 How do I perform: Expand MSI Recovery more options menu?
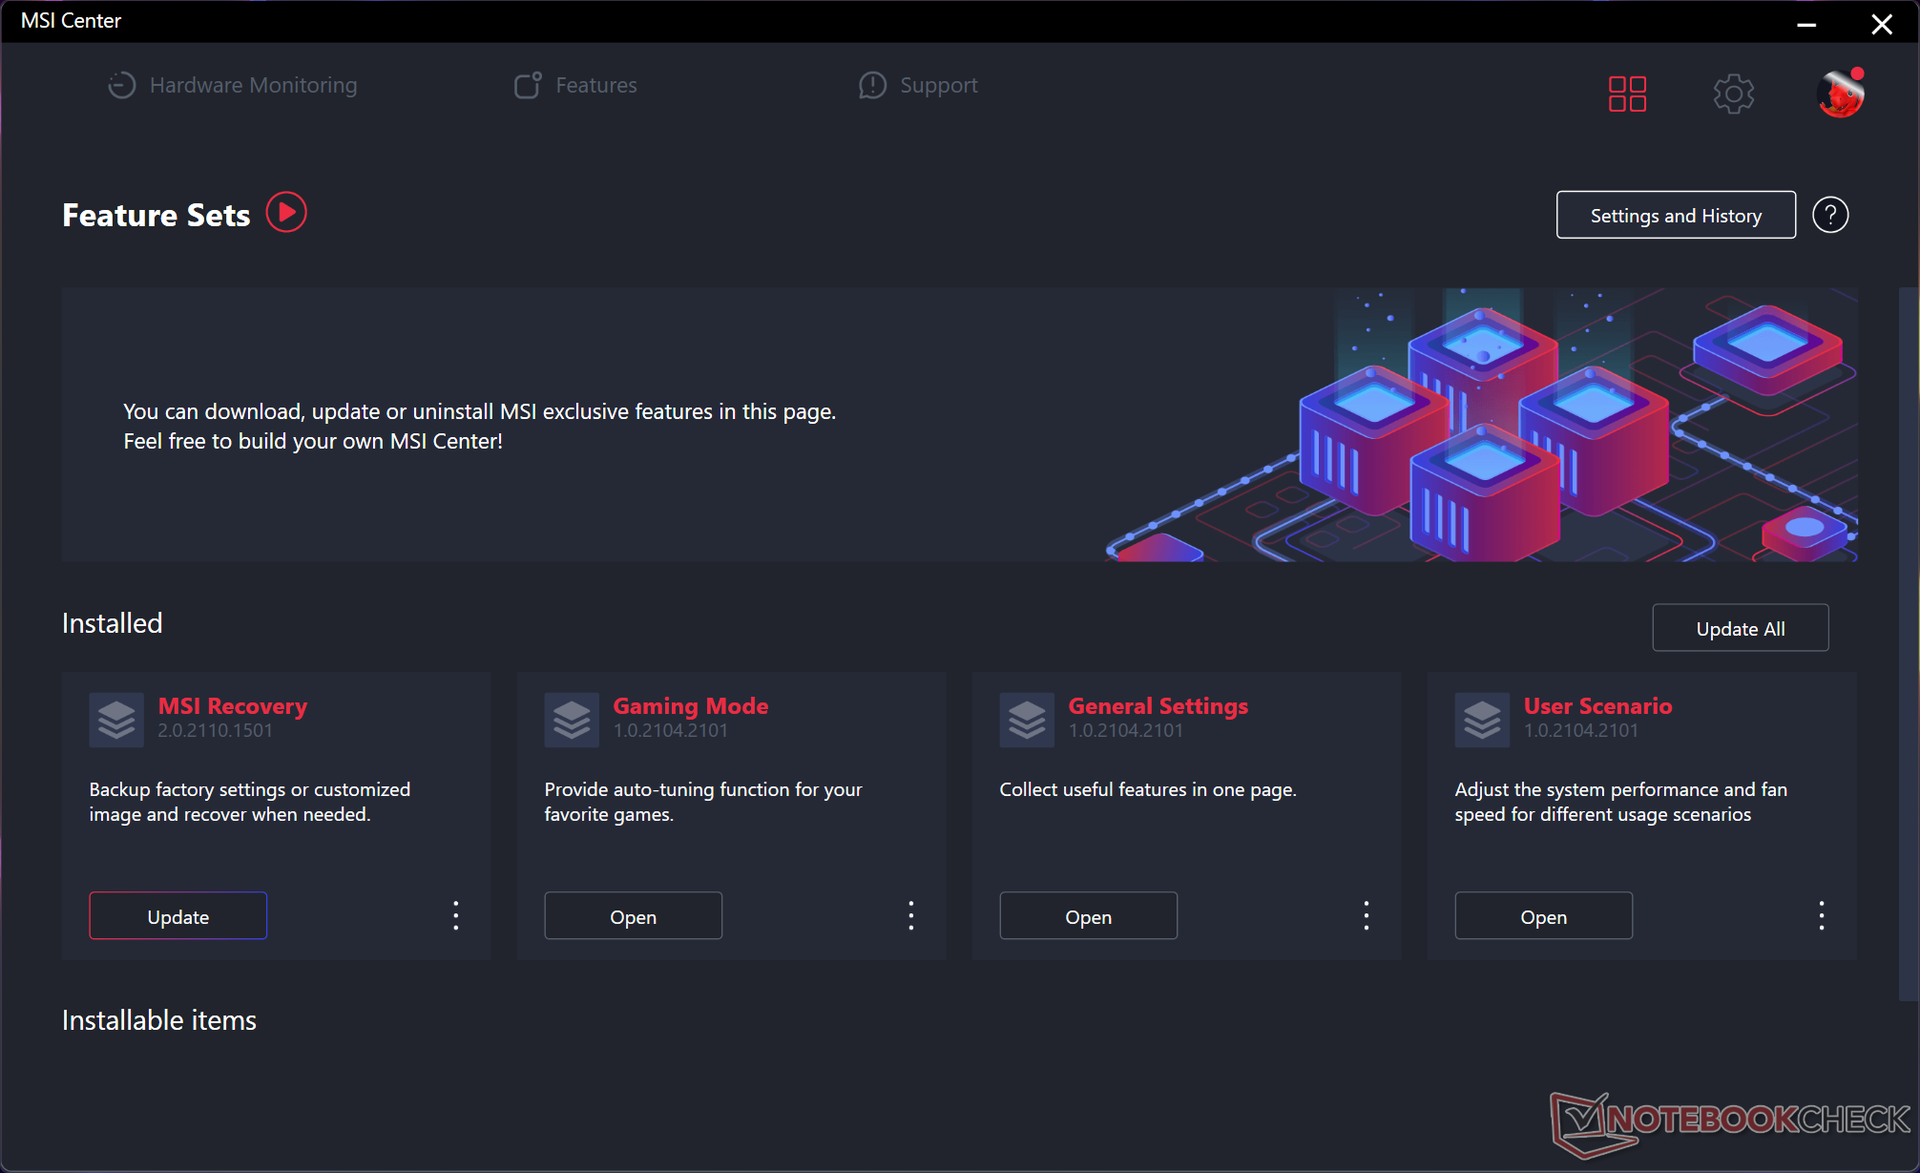tap(456, 916)
